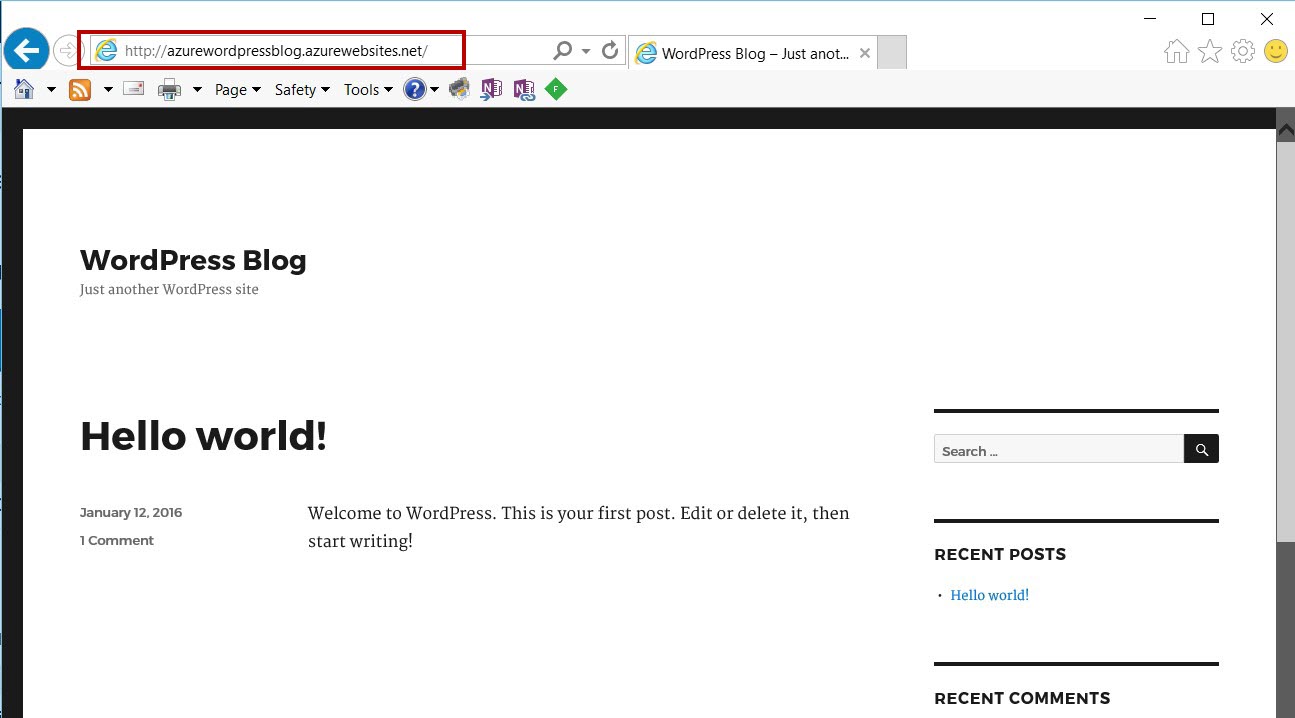Click the Home icon in command bar

[x=24, y=90]
